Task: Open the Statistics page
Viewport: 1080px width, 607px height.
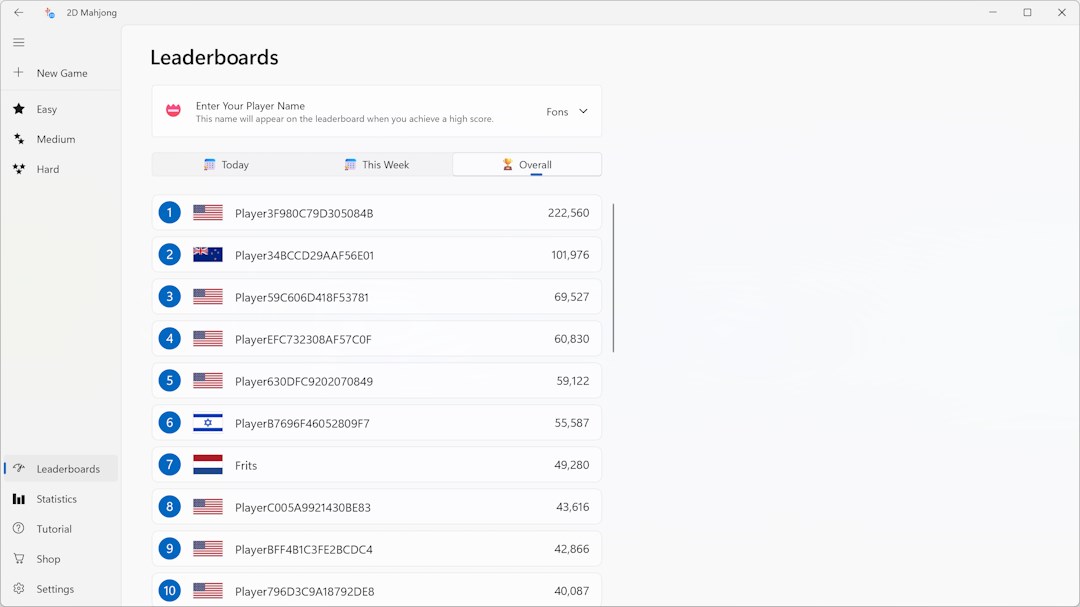Action: (x=56, y=499)
